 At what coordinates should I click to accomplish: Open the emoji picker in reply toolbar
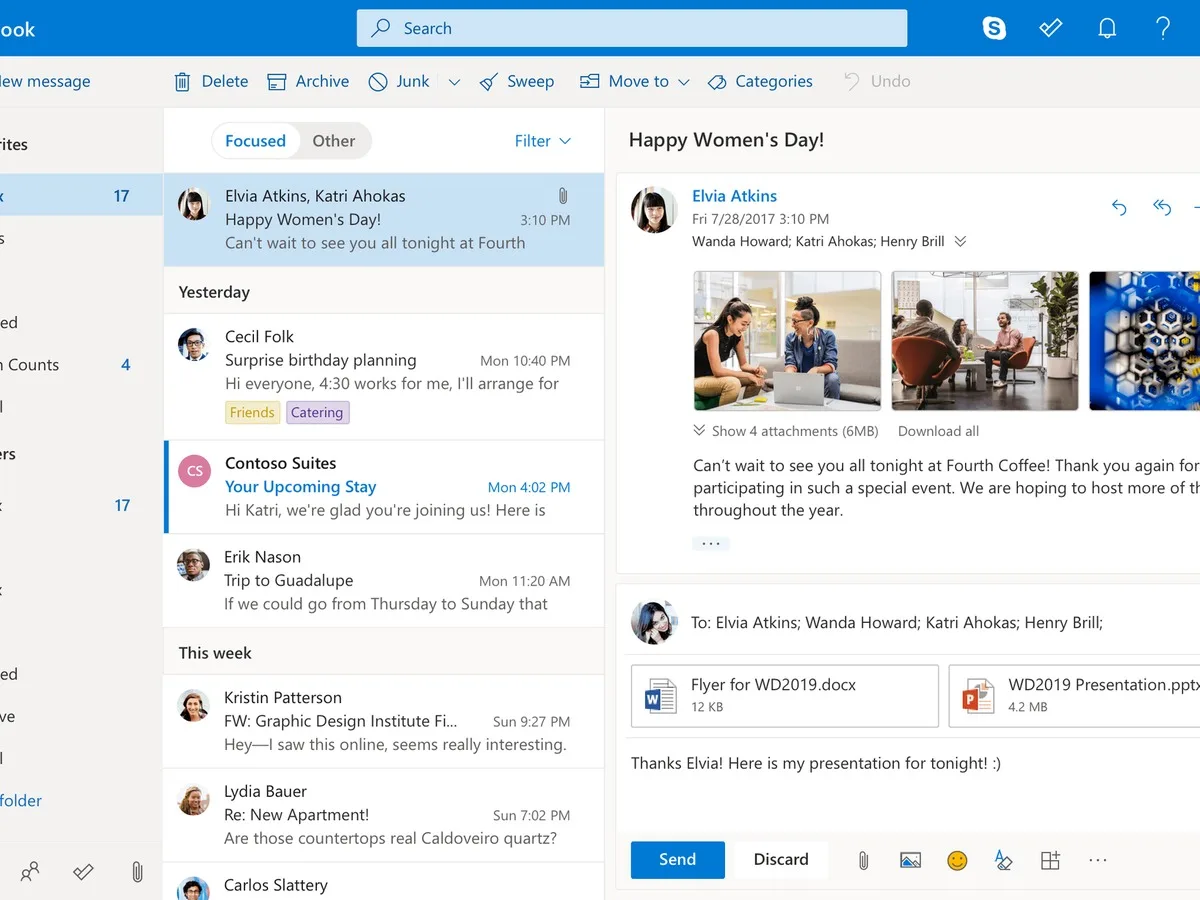tap(957, 860)
